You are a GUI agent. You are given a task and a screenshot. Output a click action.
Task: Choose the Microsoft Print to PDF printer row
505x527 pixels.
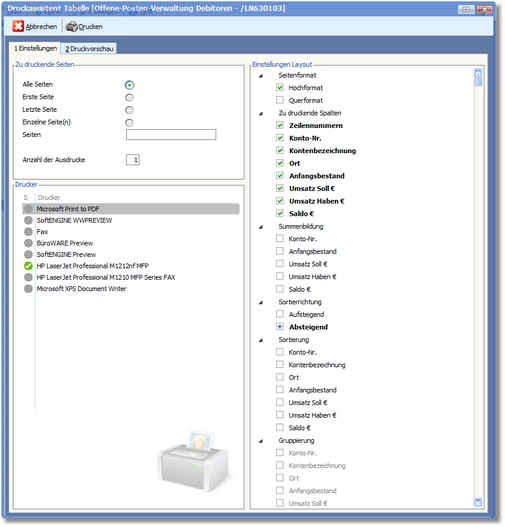(x=131, y=209)
